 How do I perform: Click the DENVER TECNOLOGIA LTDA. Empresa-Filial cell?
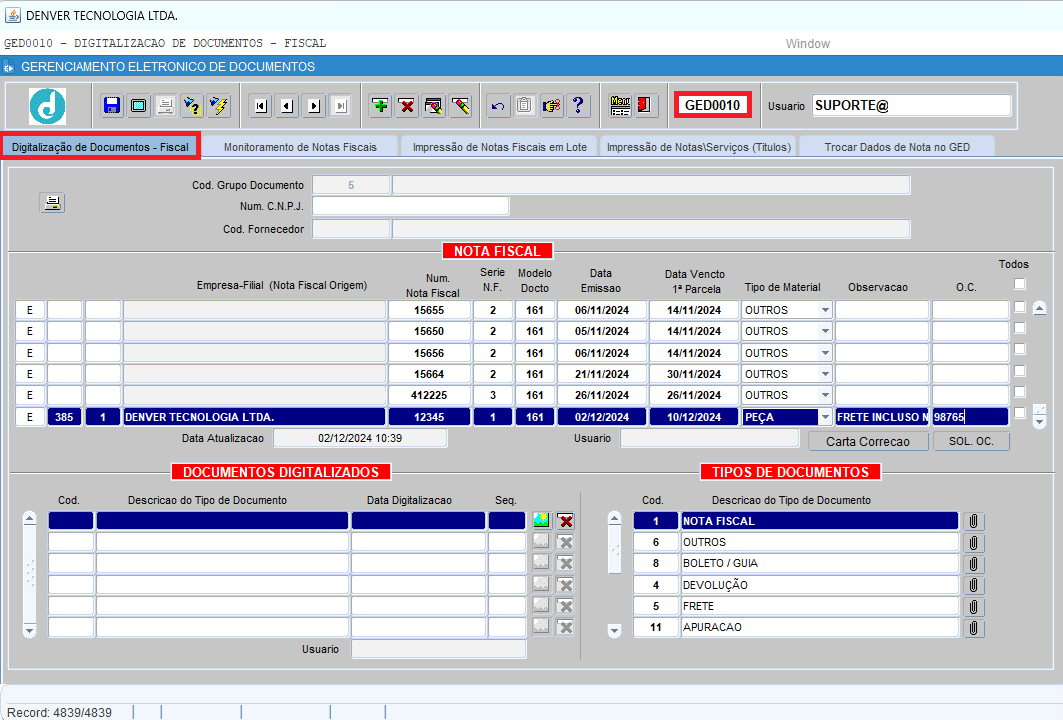coord(254,417)
